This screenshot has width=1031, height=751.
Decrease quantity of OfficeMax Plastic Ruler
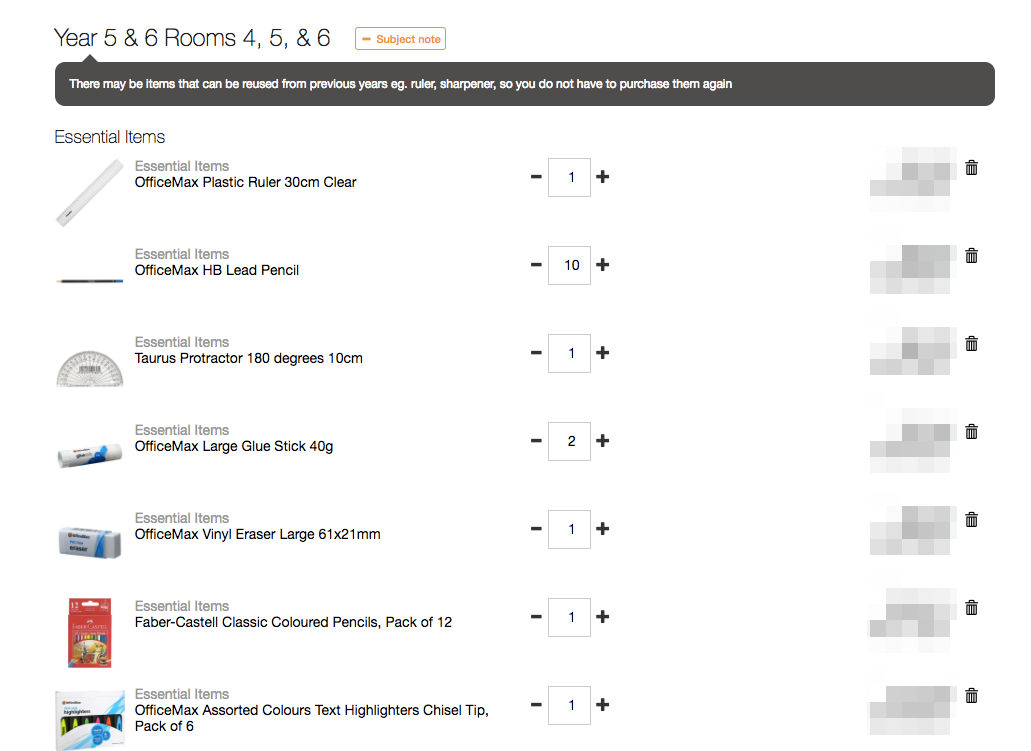536,177
